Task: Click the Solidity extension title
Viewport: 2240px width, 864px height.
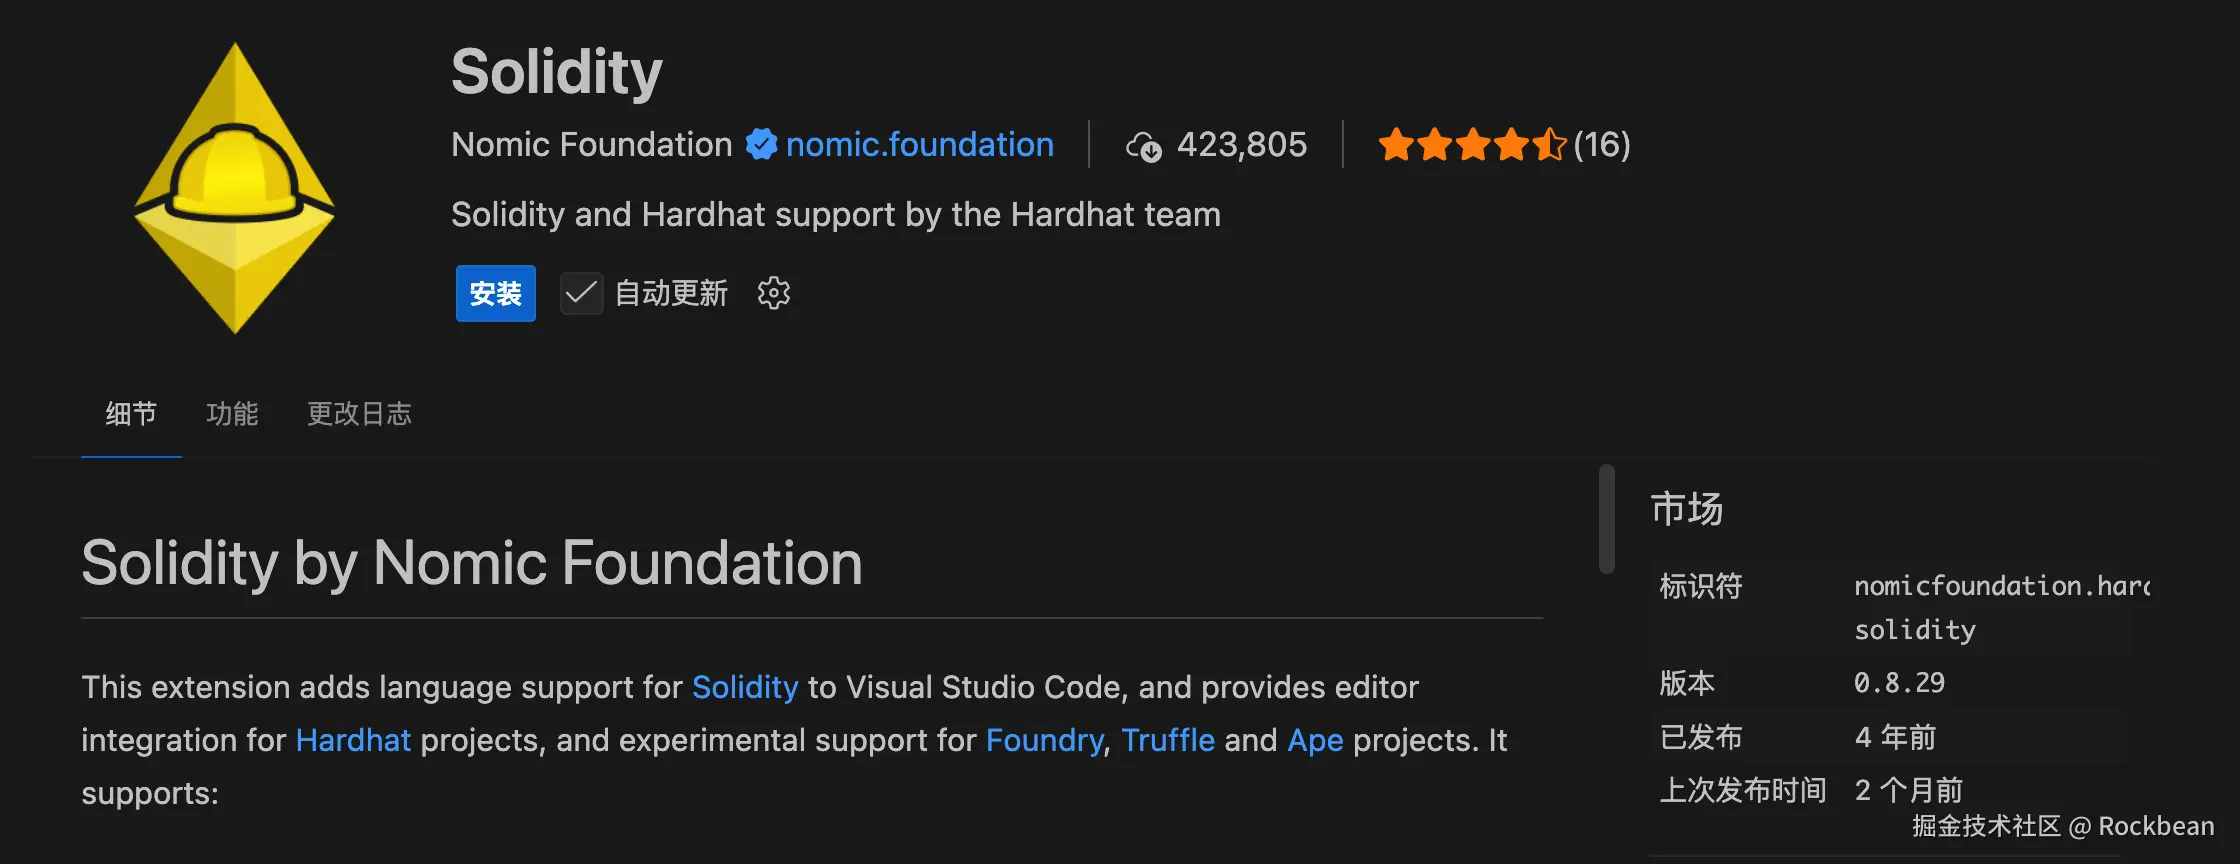Action: [x=557, y=72]
